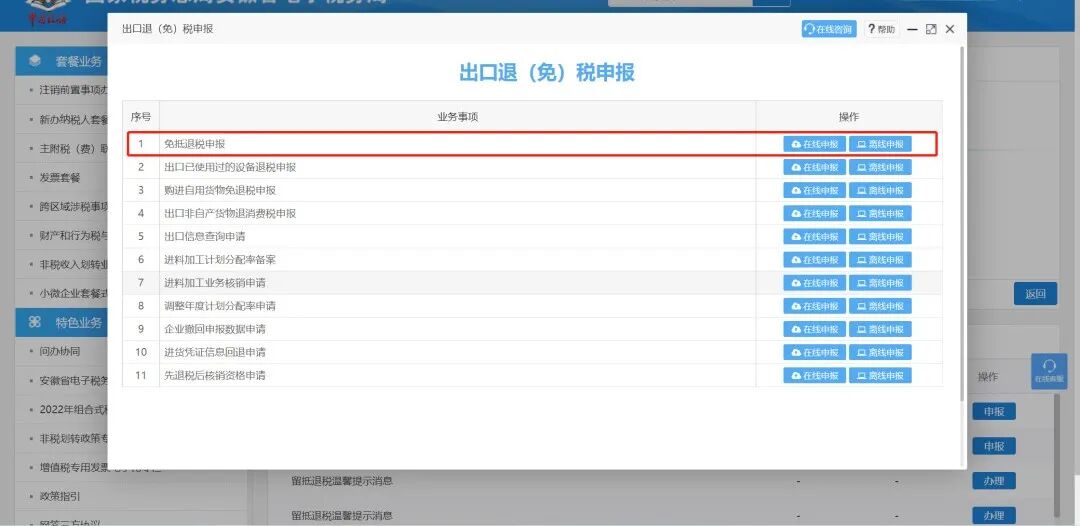Start 离线申报 for 先退税后核销资格申请
This screenshot has height=526, width=1080.
click(880, 375)
